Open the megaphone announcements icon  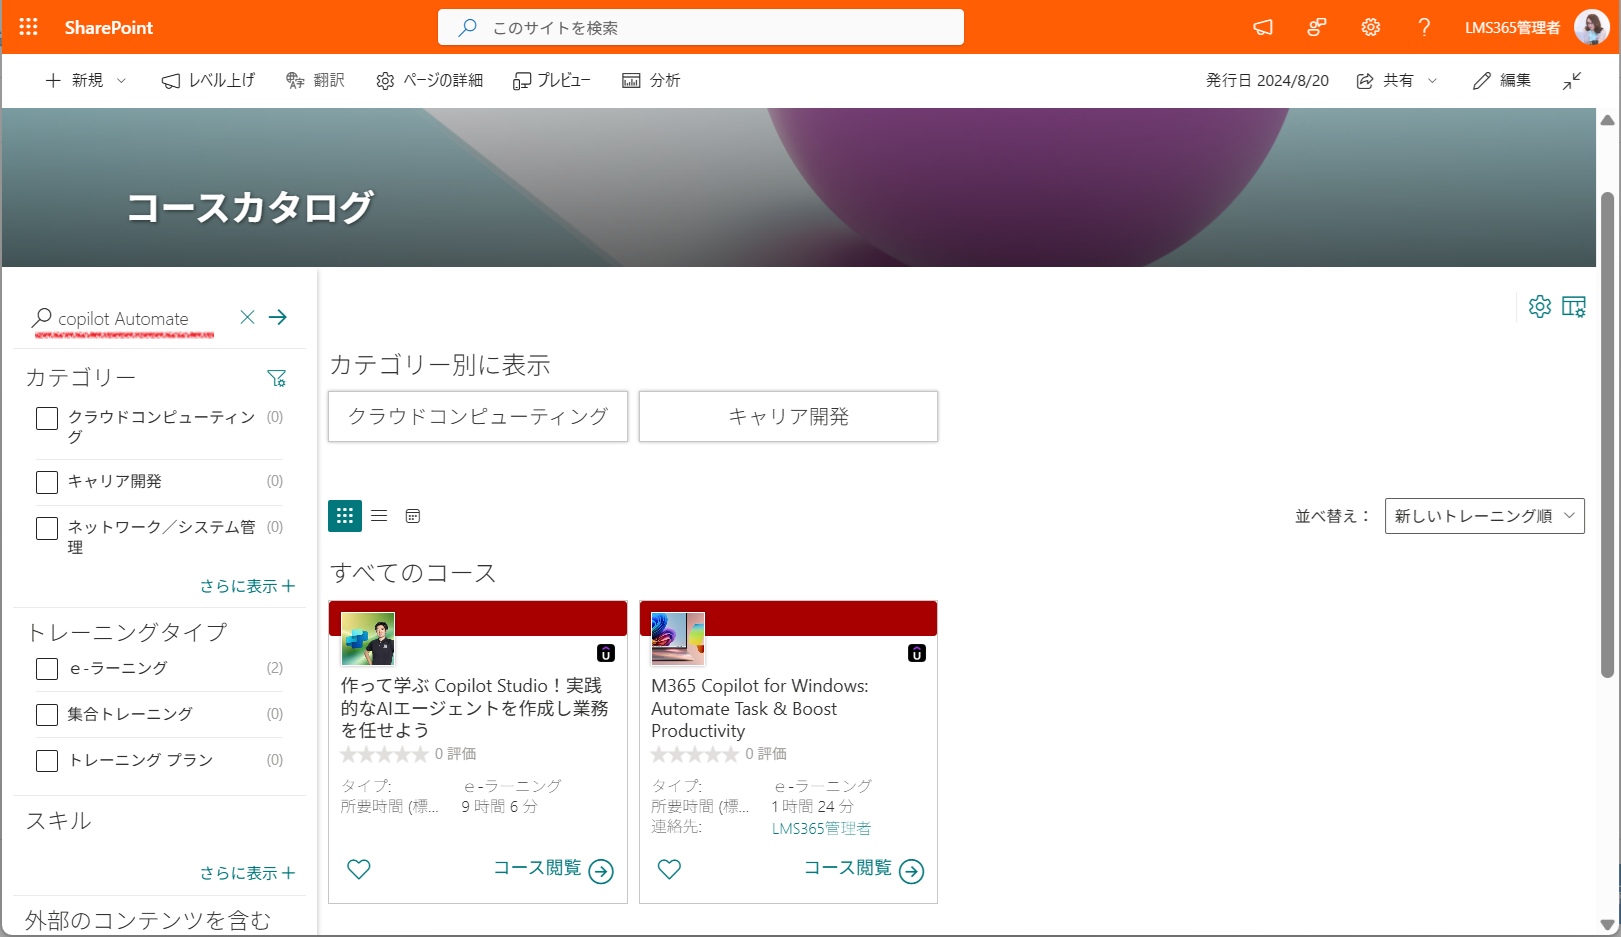pos(1263,27)
